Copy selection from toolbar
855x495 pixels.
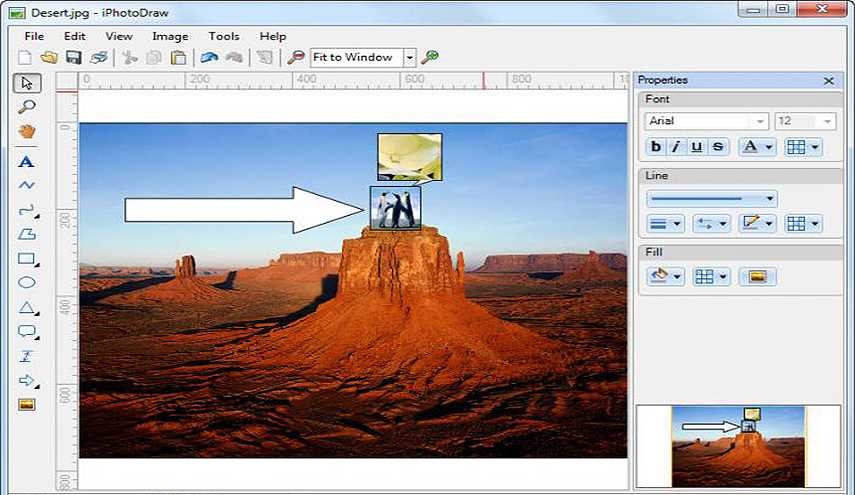tap(154, 57)
